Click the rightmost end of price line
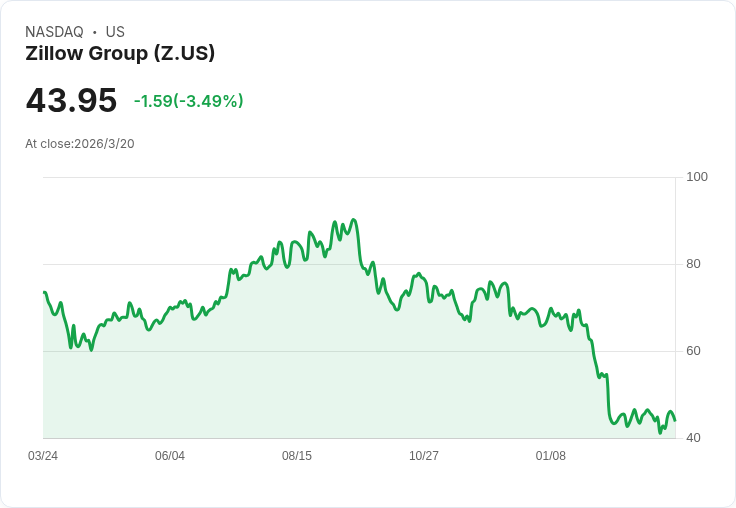Screen dimensions: 736x508 pyautogui.click(x=675, y=420)
